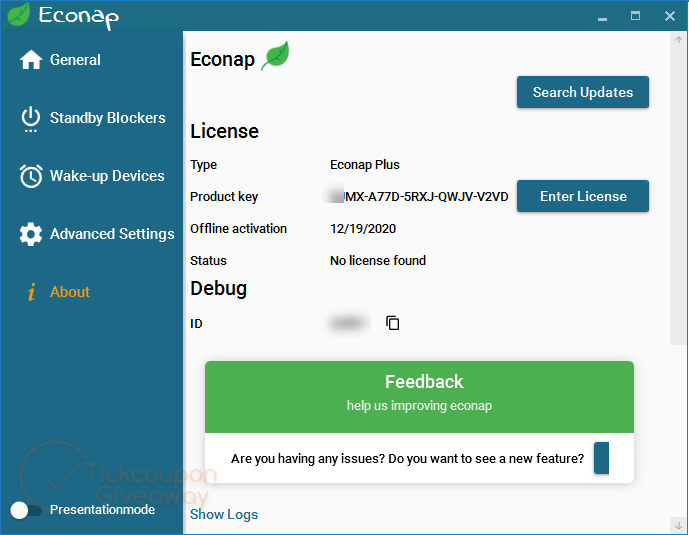Click the Enter License button
Image resolution: width=689 pixels, height=535 pixels.
[x=583, y=196]
